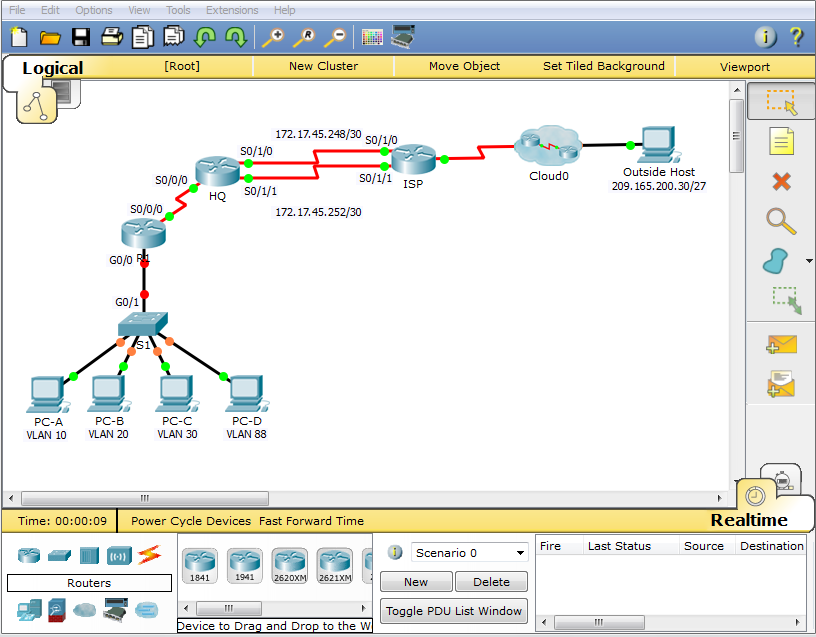Switch to the Logical workspace tab

tap(52, 67)
